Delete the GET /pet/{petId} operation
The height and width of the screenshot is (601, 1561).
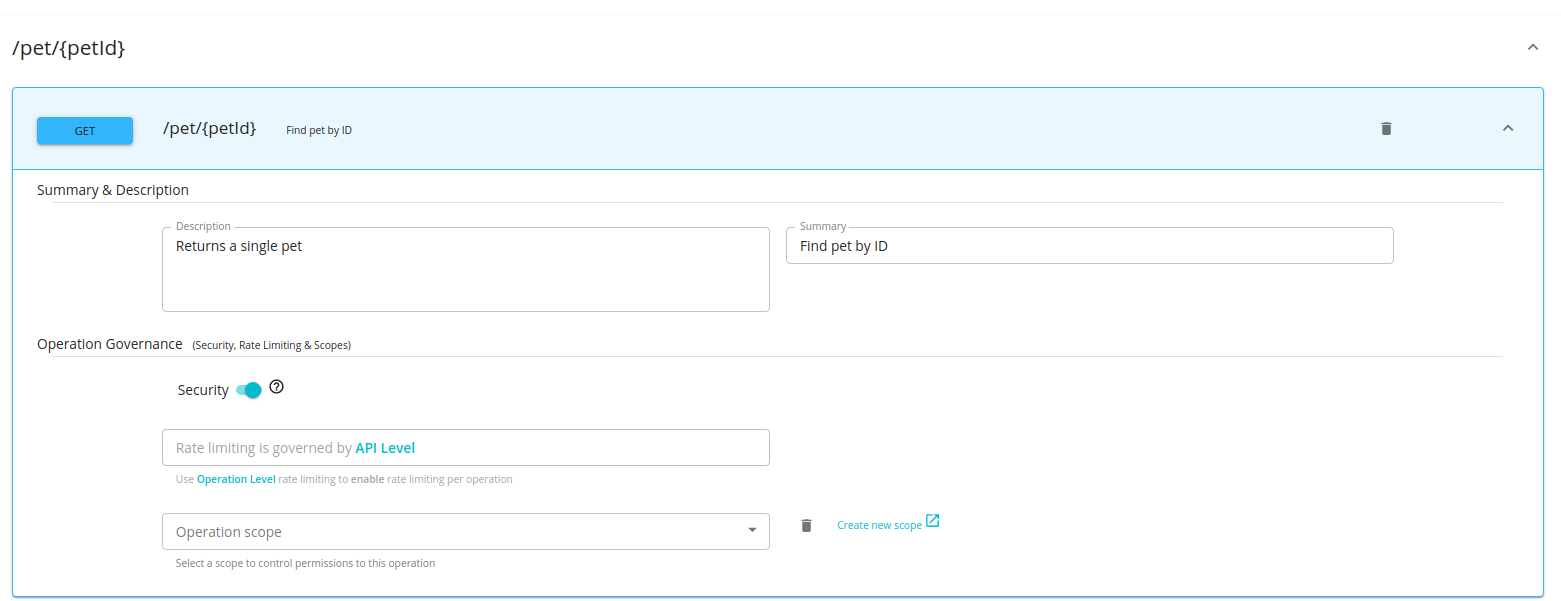click(x=1386, y=128)
